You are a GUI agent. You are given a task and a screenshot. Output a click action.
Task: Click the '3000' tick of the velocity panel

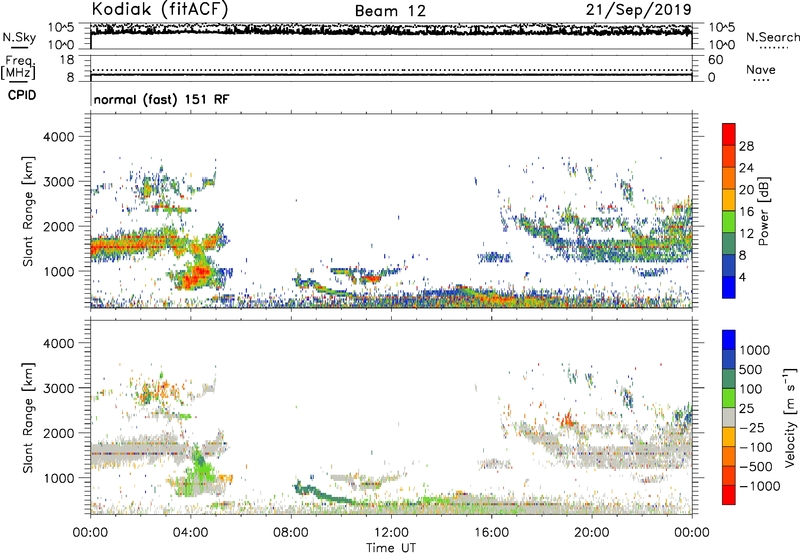tap(58, 388)
